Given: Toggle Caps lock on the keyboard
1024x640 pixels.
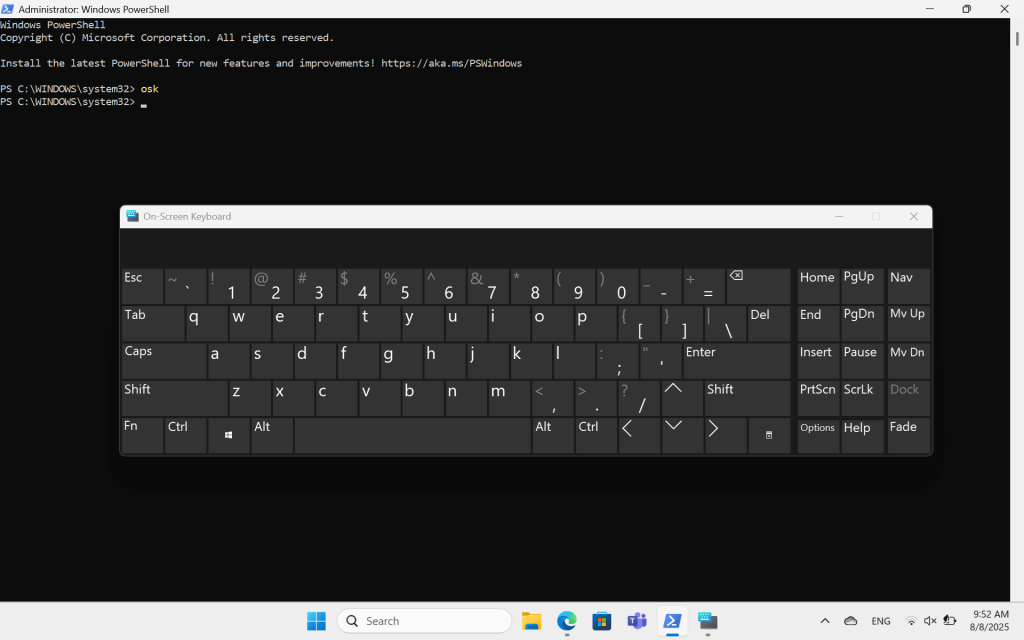Looking at the screenshot, I should click(164, 361).
